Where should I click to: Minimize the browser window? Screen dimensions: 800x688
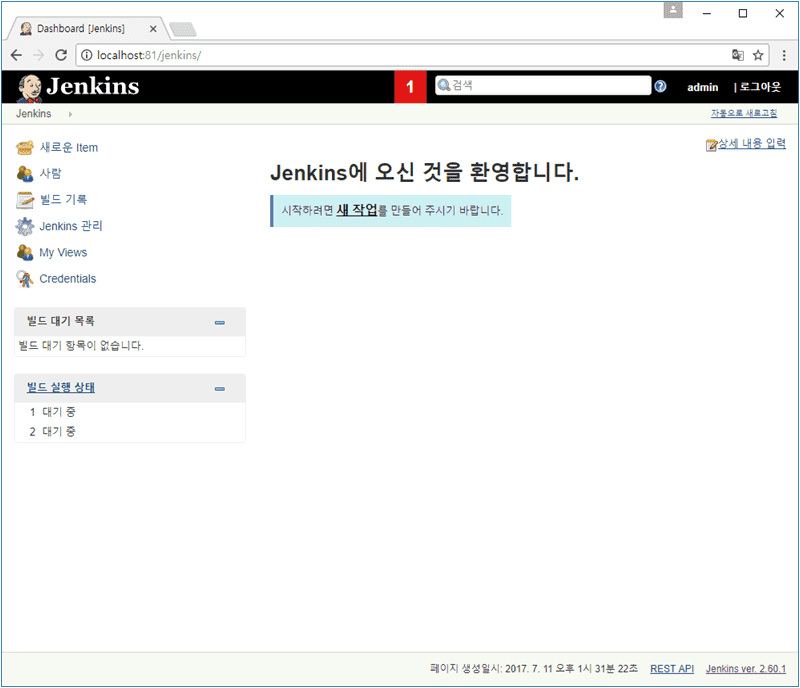pos(707,13)
